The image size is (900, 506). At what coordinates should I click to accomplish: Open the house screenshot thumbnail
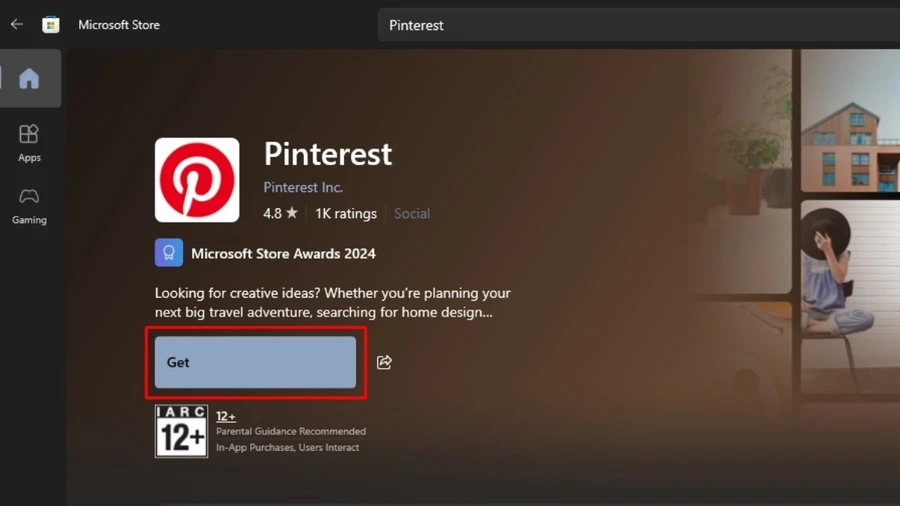(850, 120)
